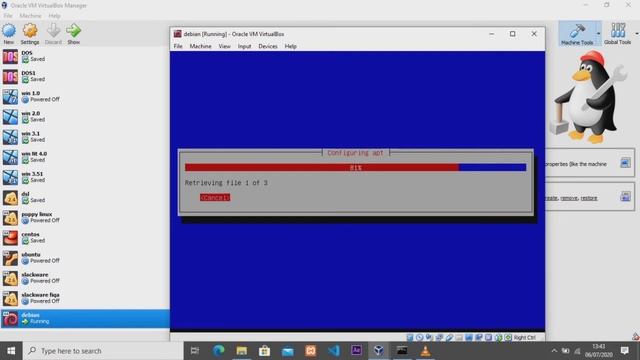Click the snapshots tool icon beside restore link
Screen dimensions: 640x360
coord(625,197)
